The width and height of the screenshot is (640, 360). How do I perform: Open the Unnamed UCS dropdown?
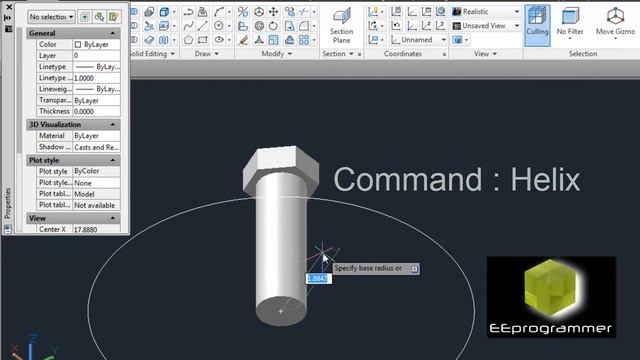(418, 40)
